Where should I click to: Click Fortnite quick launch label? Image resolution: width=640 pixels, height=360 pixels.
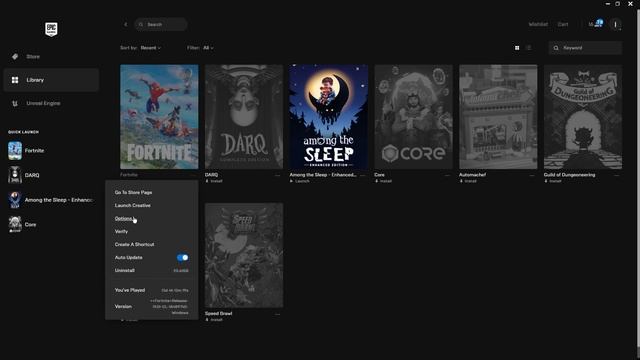pos(34,151)
